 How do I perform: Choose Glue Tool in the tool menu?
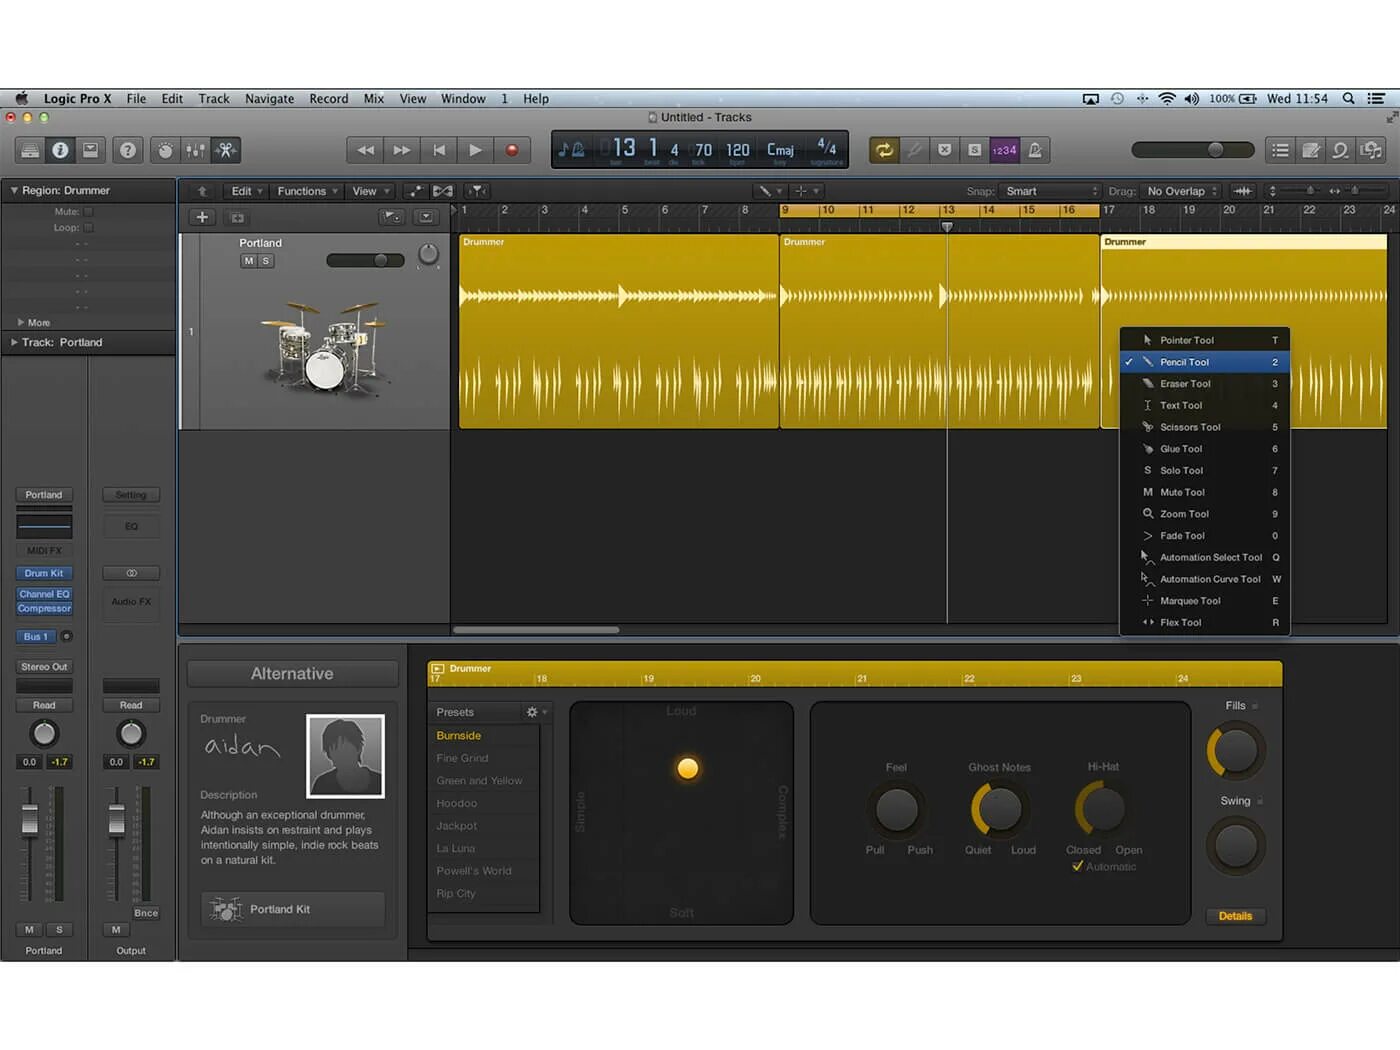1205,449
